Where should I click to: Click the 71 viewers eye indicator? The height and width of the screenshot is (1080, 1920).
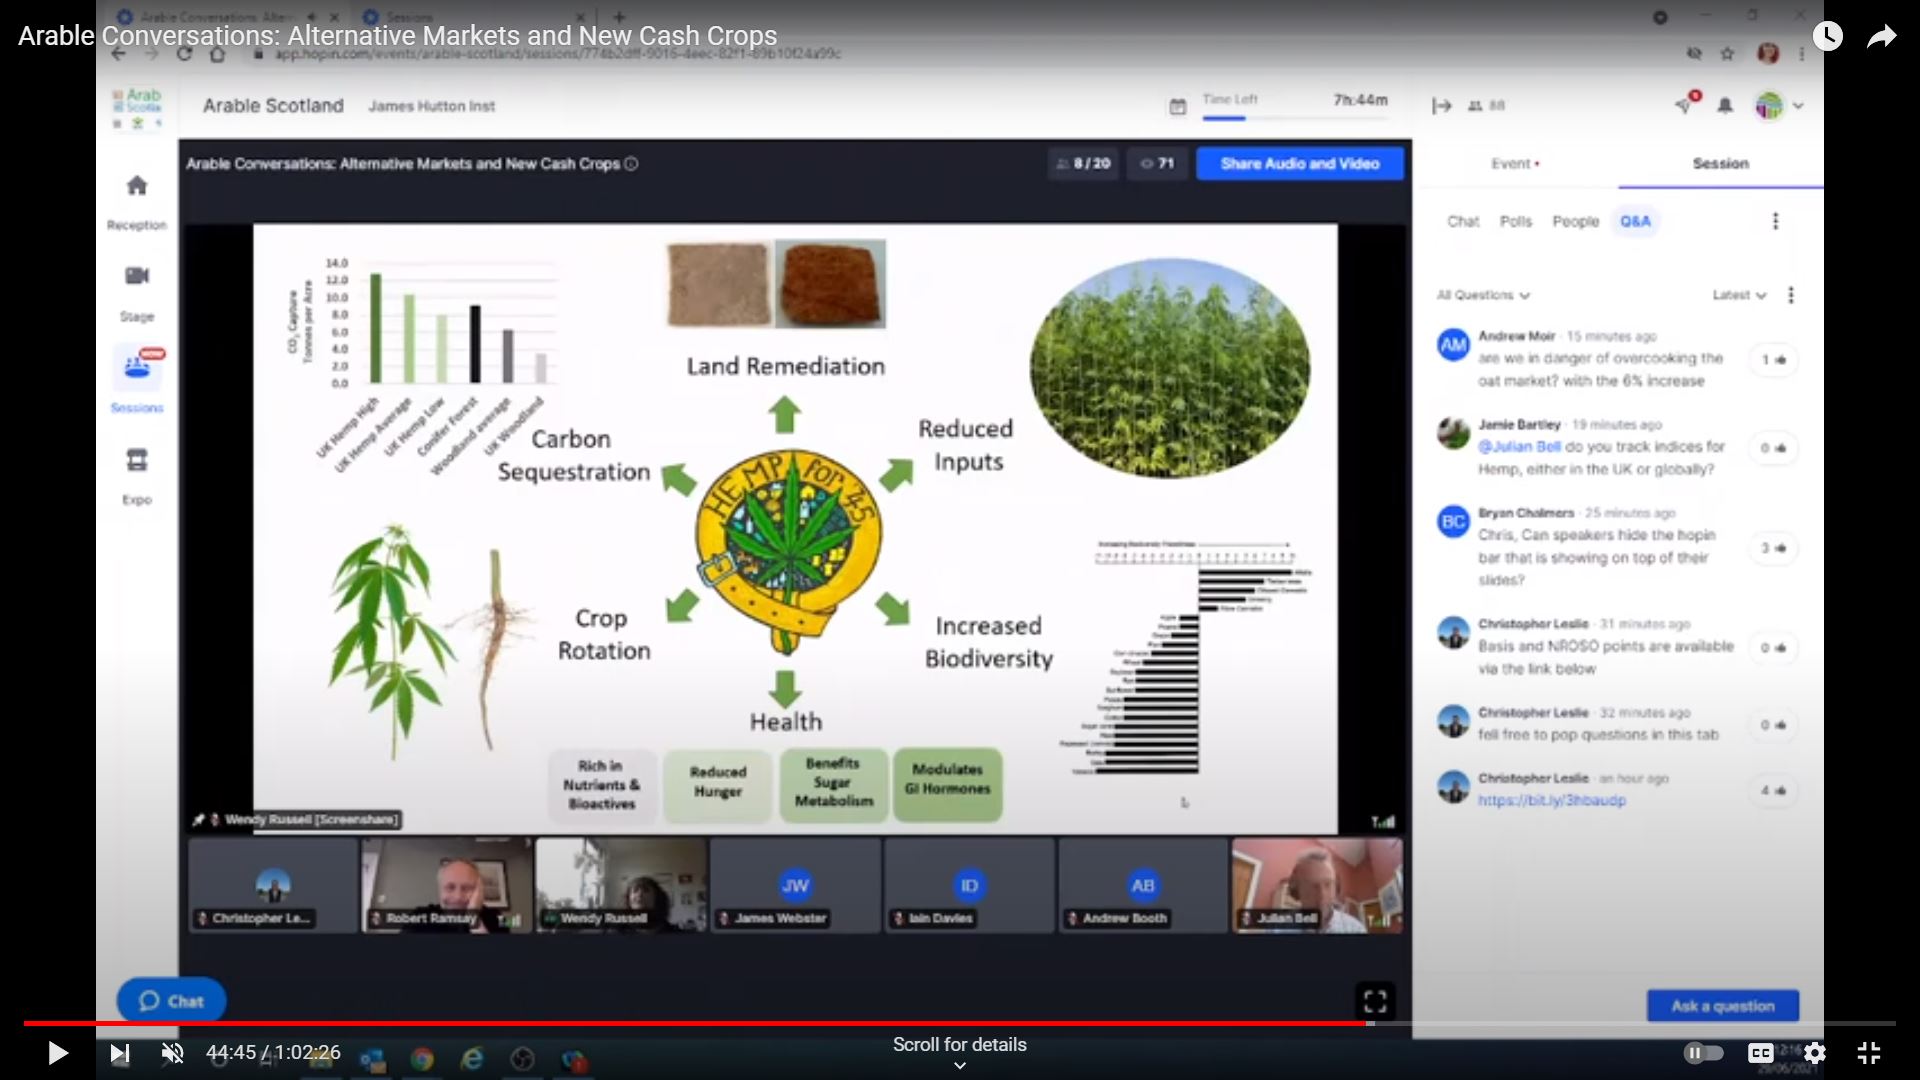tap(1158, 163)
